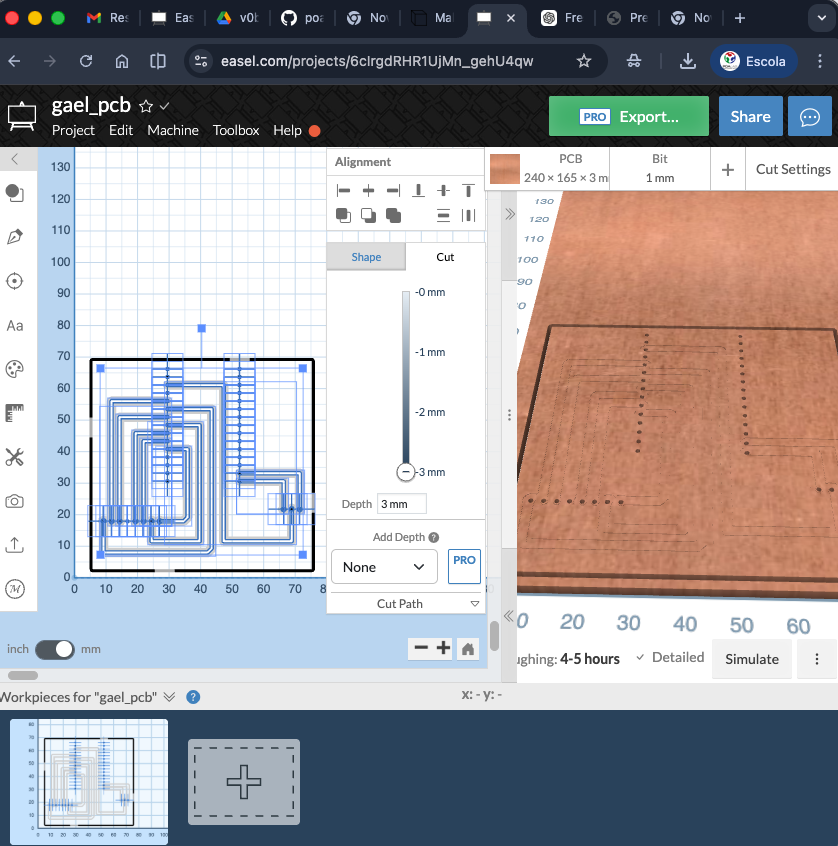The height and width of the screenshot is (846, 838).
Task: Select the drill point target tool
Action: click(15, 281)
